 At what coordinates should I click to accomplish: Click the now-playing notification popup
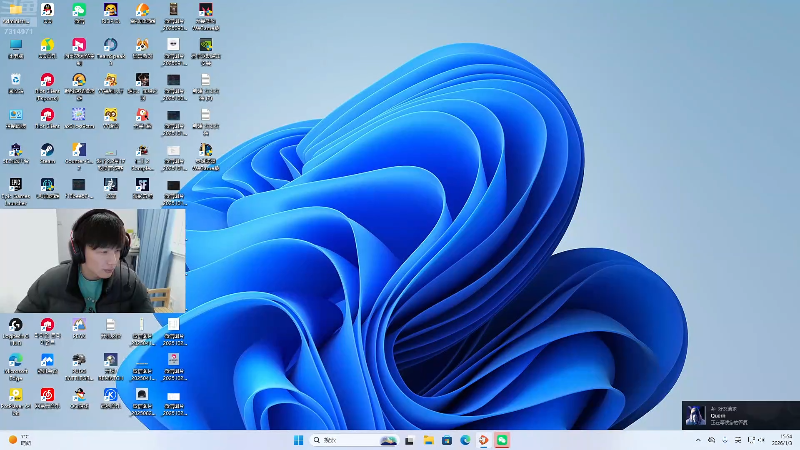coord(740,415)
